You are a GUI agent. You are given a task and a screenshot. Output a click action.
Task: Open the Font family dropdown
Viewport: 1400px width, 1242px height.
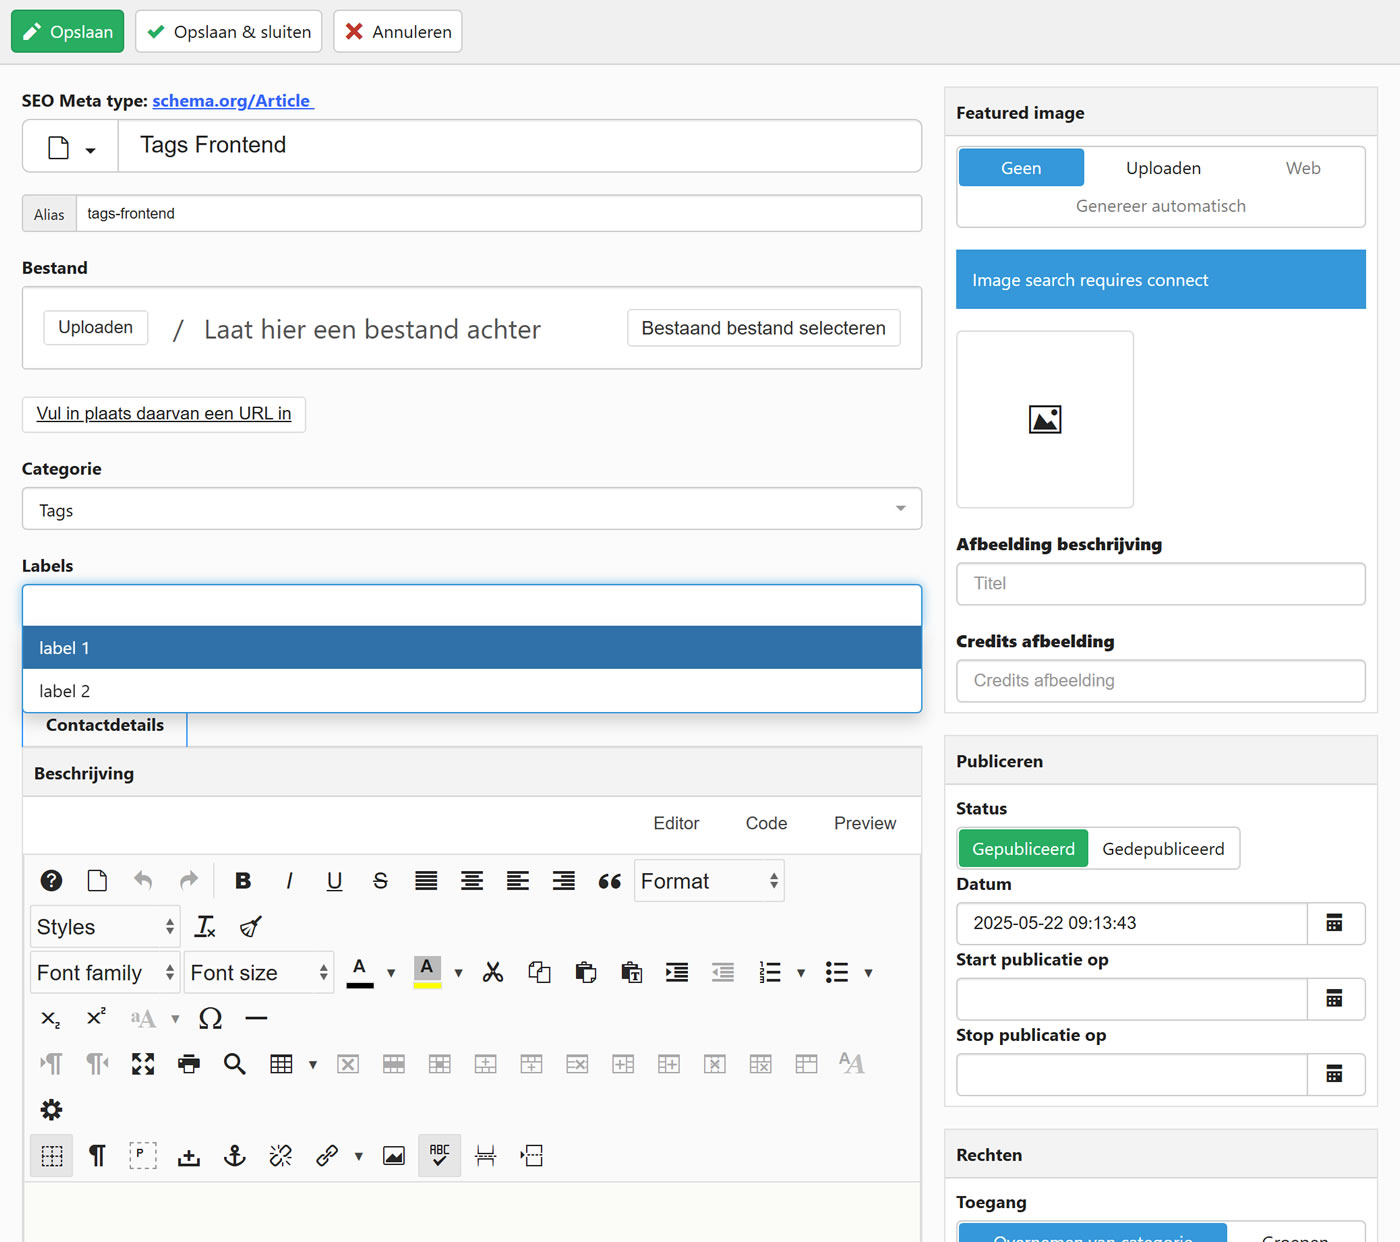[105, 973]
